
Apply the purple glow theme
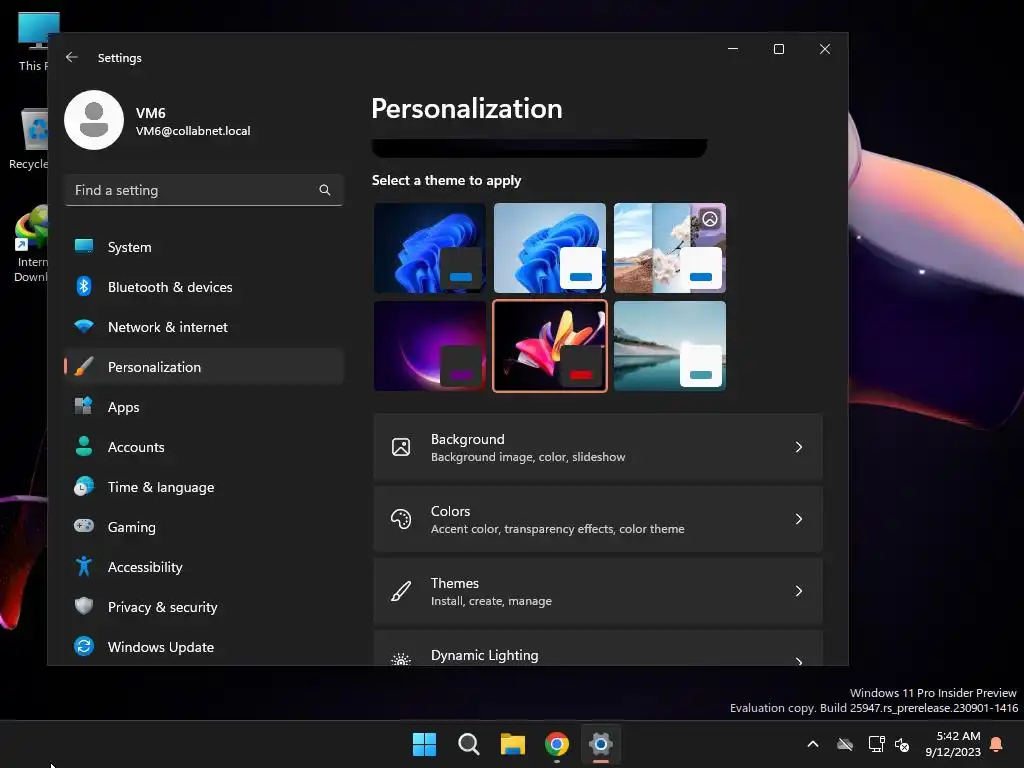pos(430,346)
